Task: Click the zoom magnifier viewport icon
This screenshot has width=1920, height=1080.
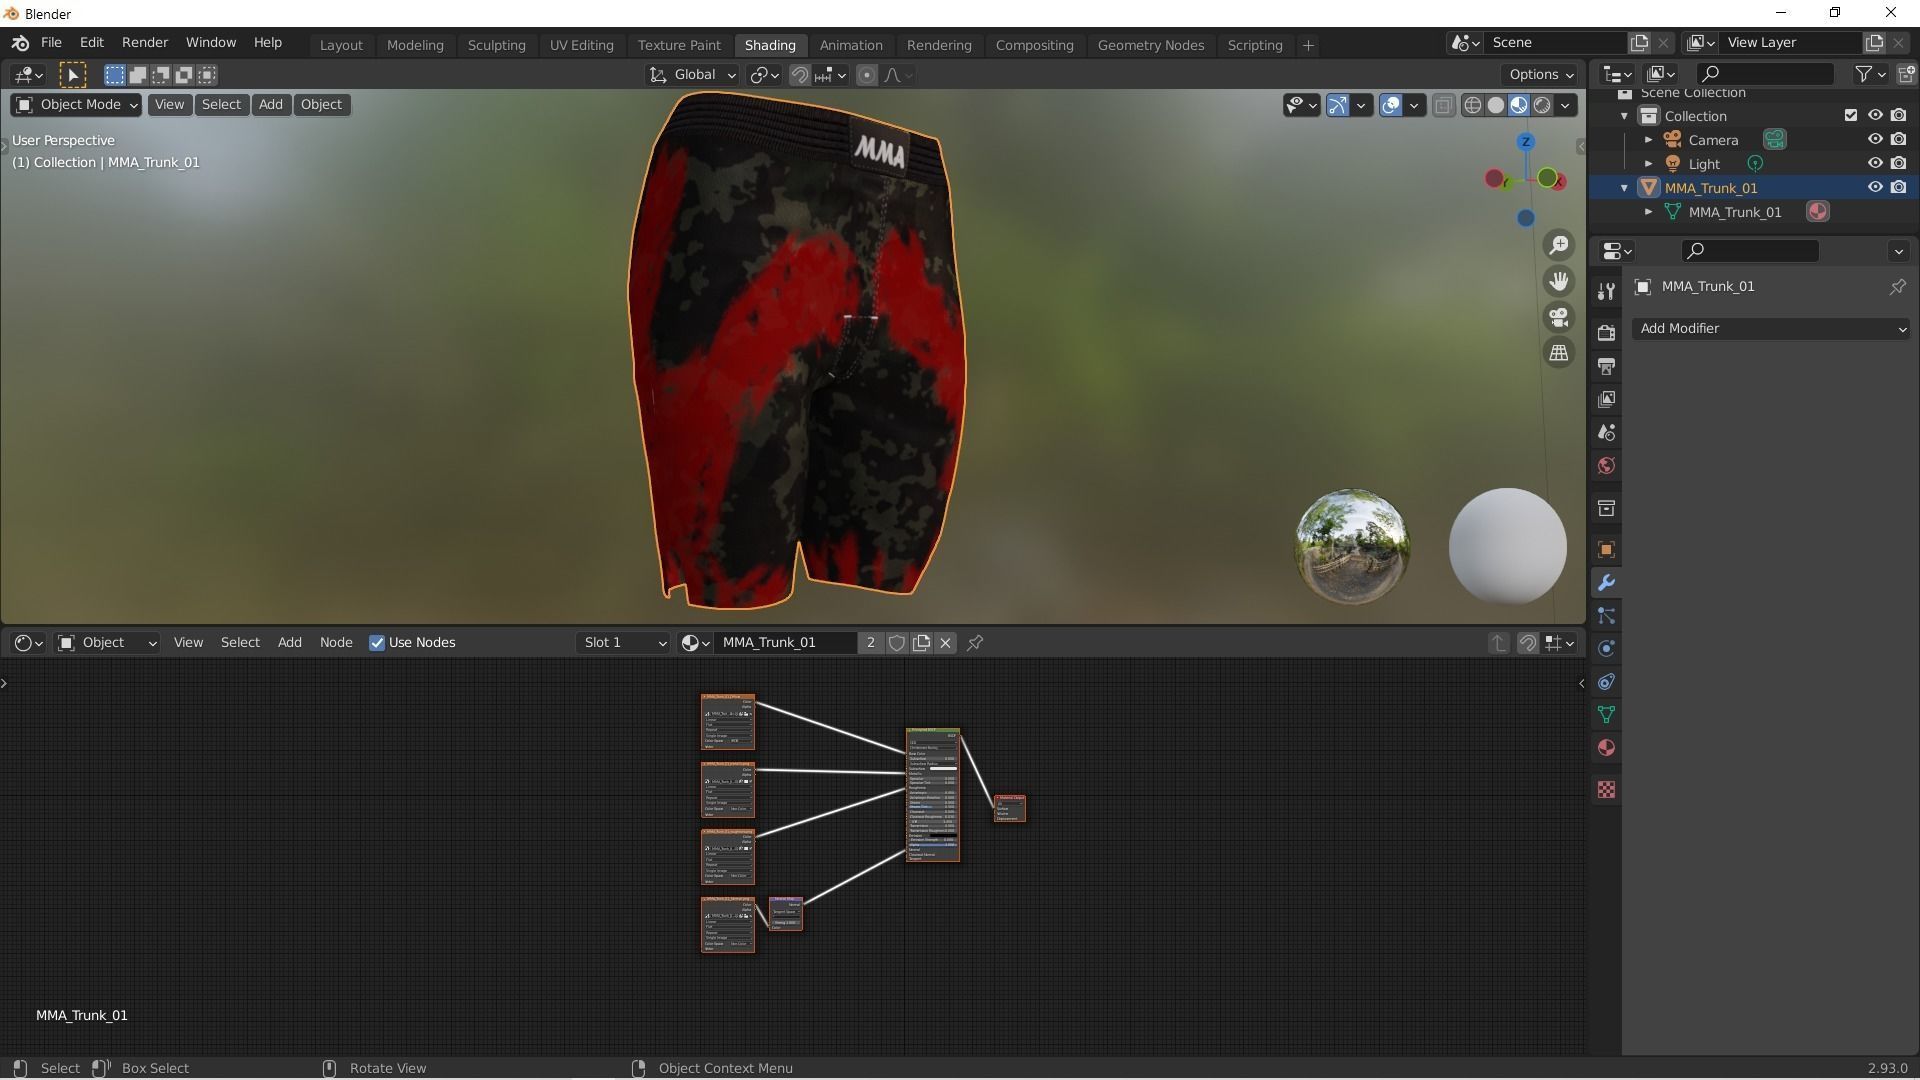Action: pyautogui.click(x=1558, y=246)
